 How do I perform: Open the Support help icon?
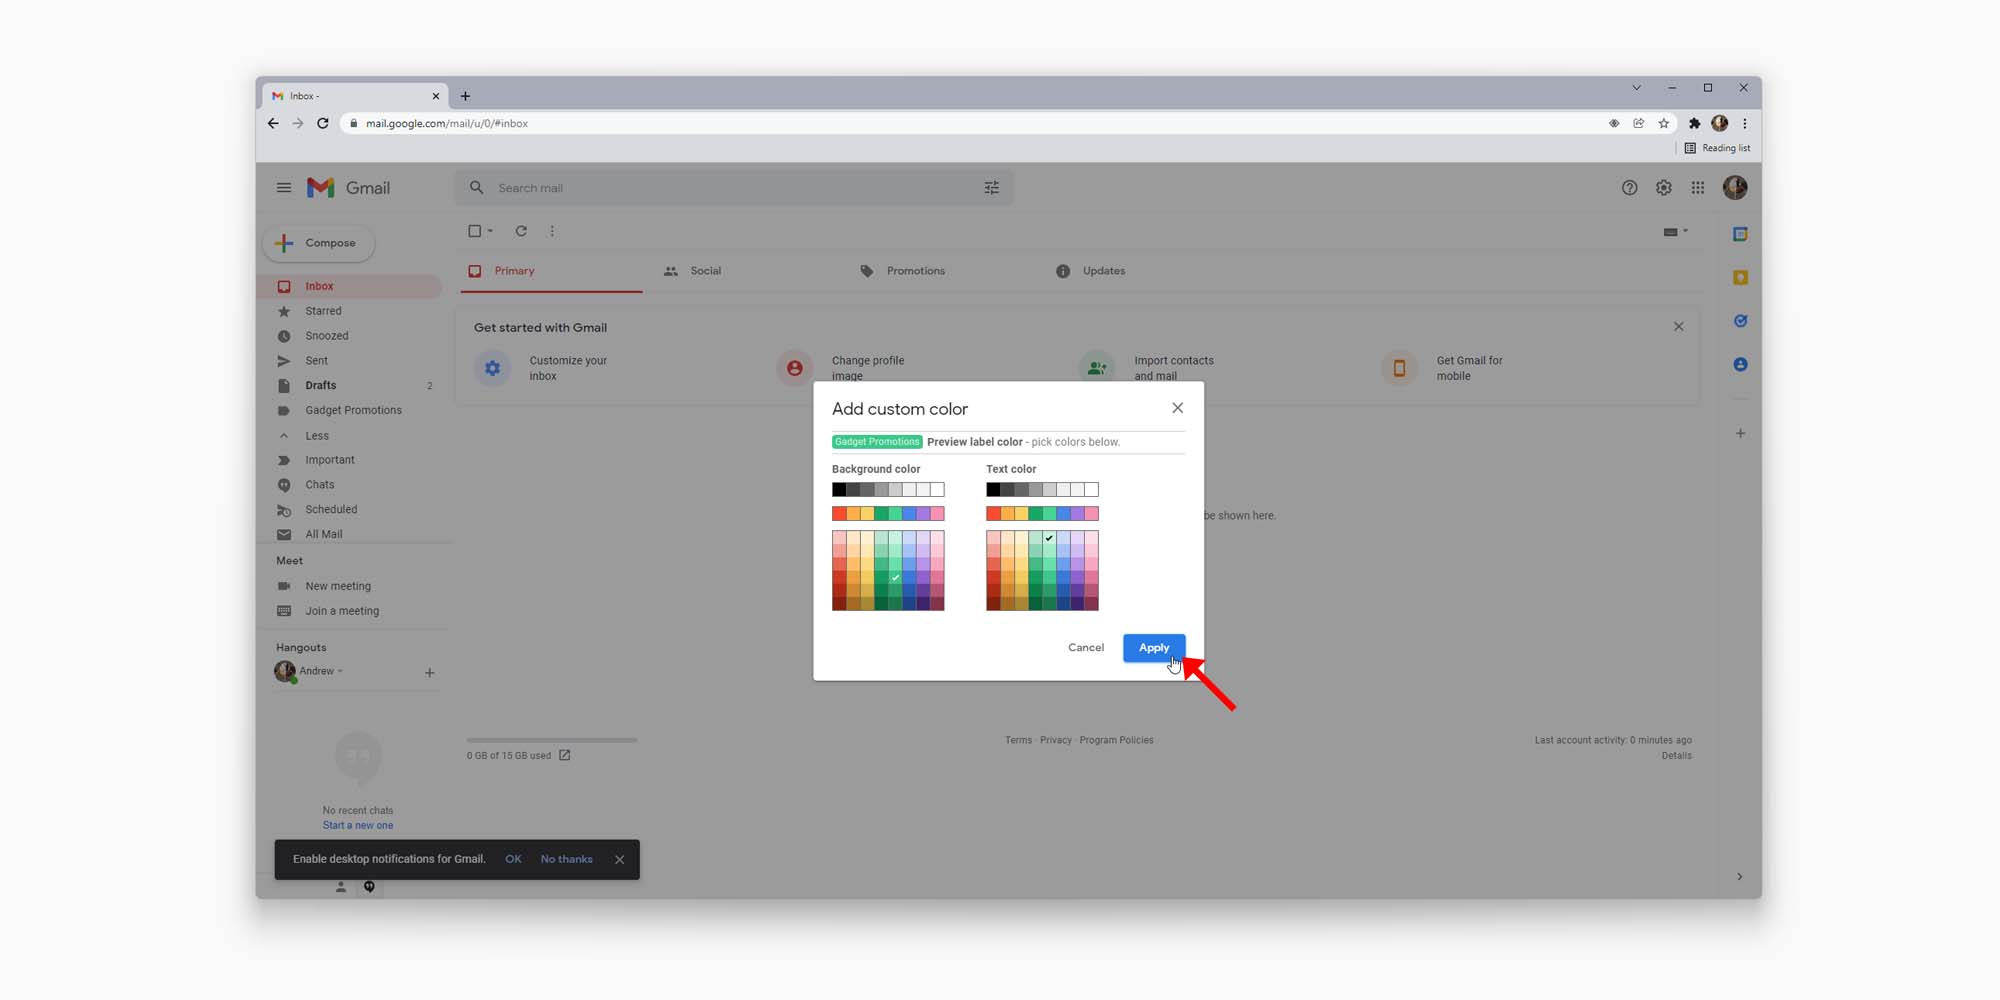pyautogui.click(x=1629, y=188)
